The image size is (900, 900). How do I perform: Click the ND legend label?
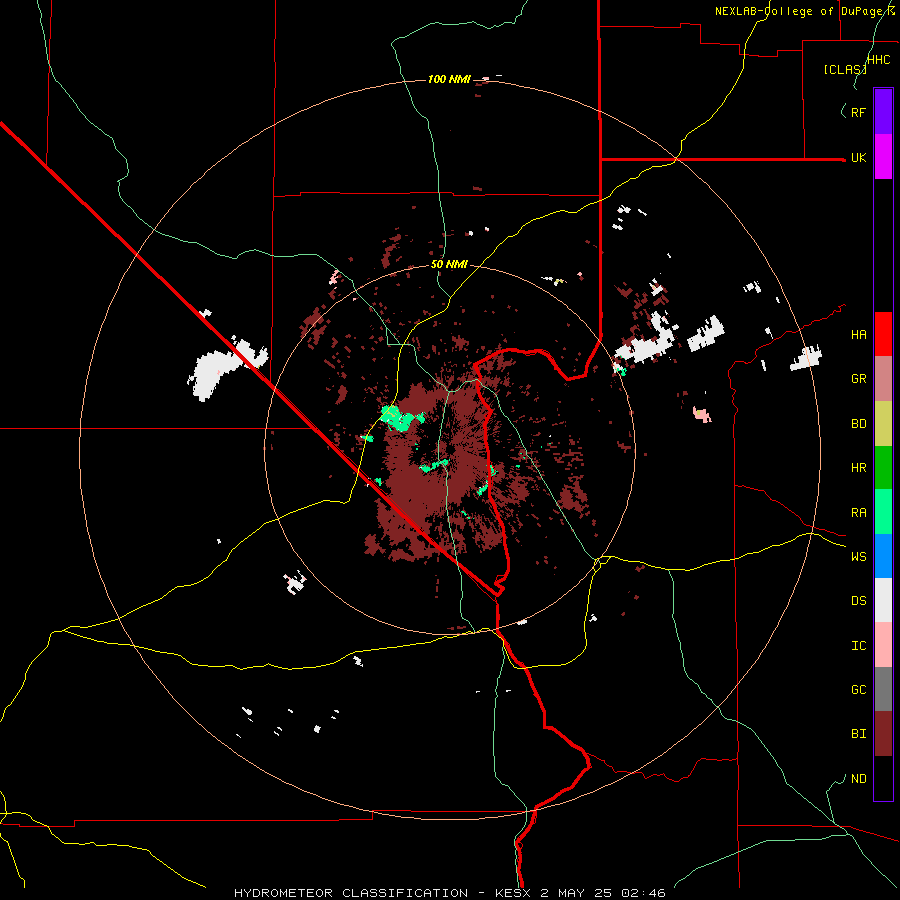pyautogui.click(x=858, y=779)
